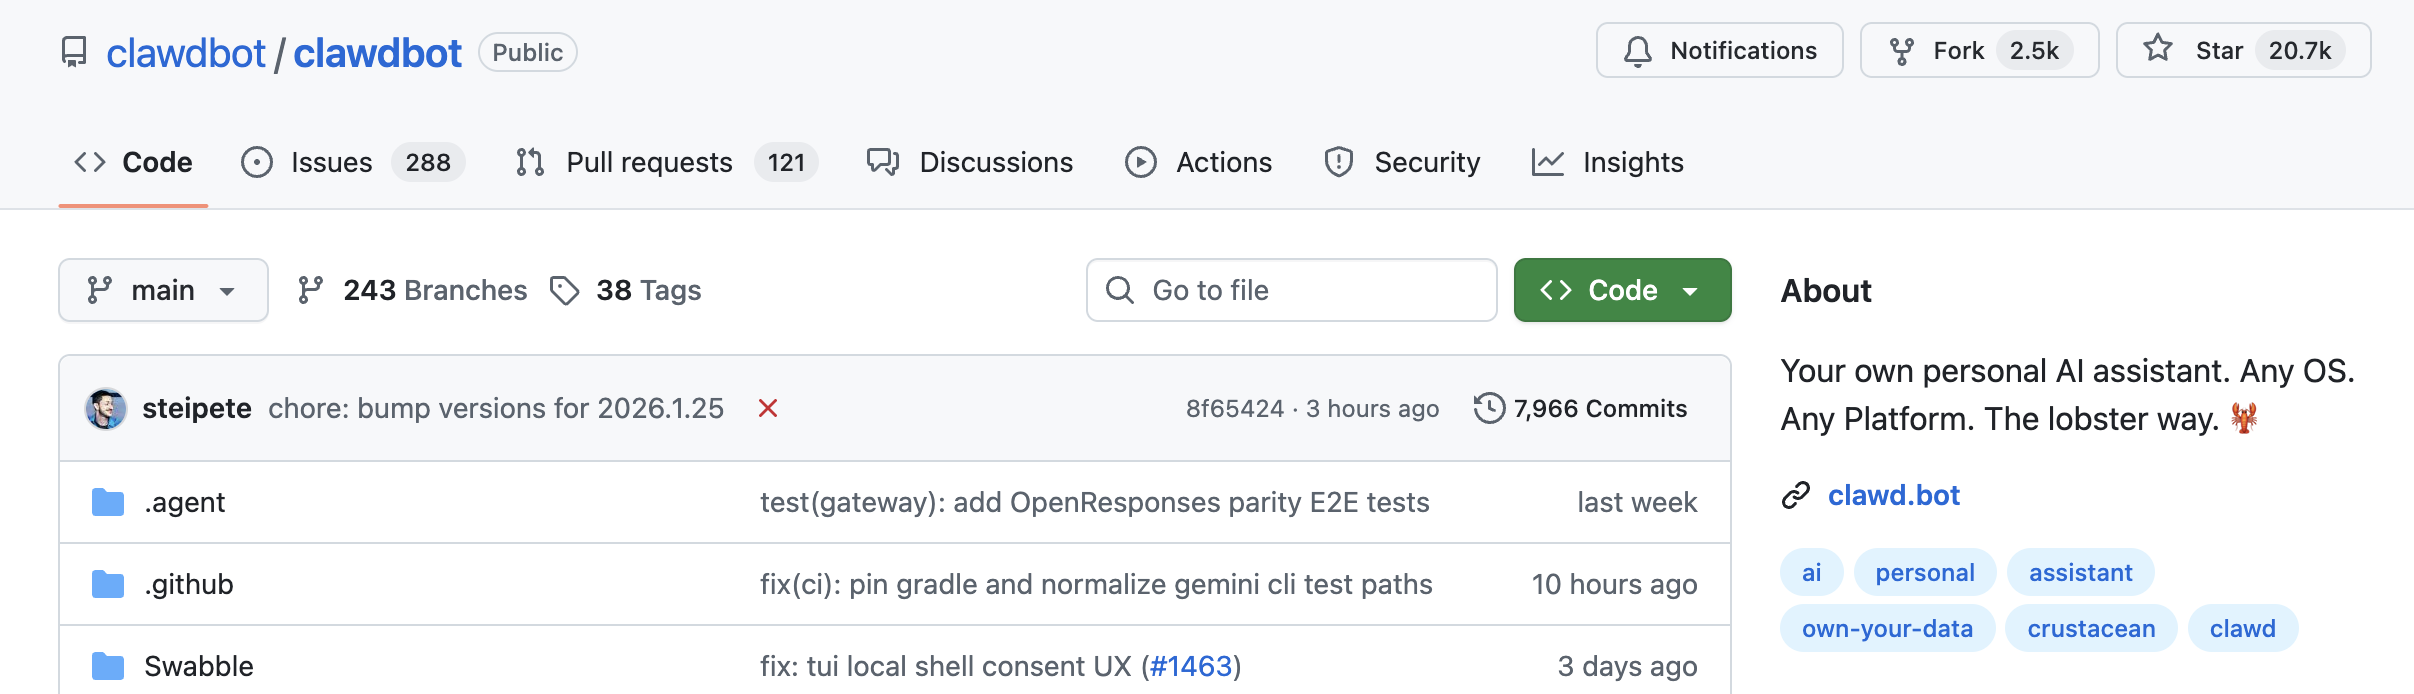This screenshot has height=694, width=2414.
Task: Click the .agent folder icon
Action: click(108, 502)
